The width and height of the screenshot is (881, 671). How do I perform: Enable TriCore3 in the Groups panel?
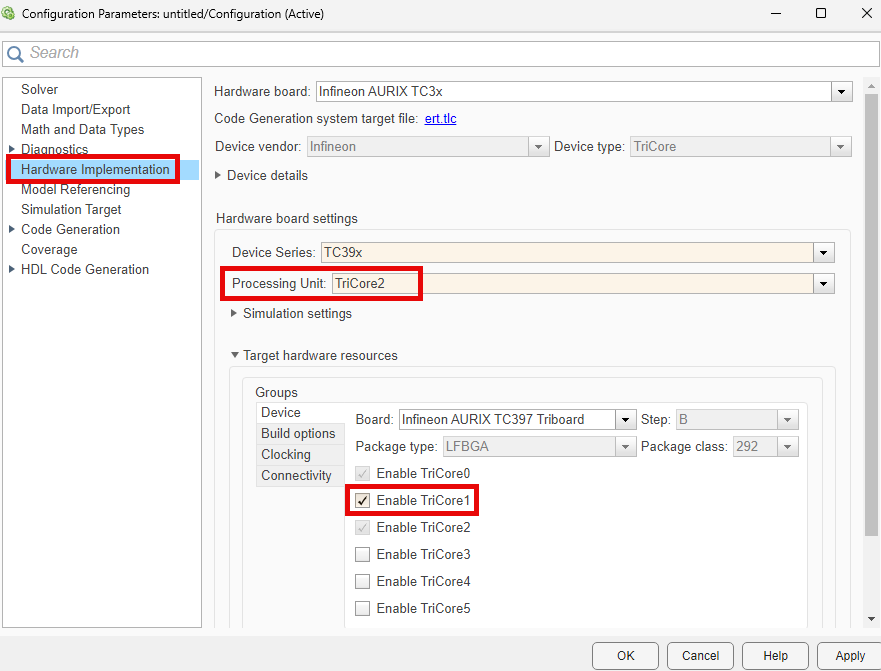click(x=362, y=554)
